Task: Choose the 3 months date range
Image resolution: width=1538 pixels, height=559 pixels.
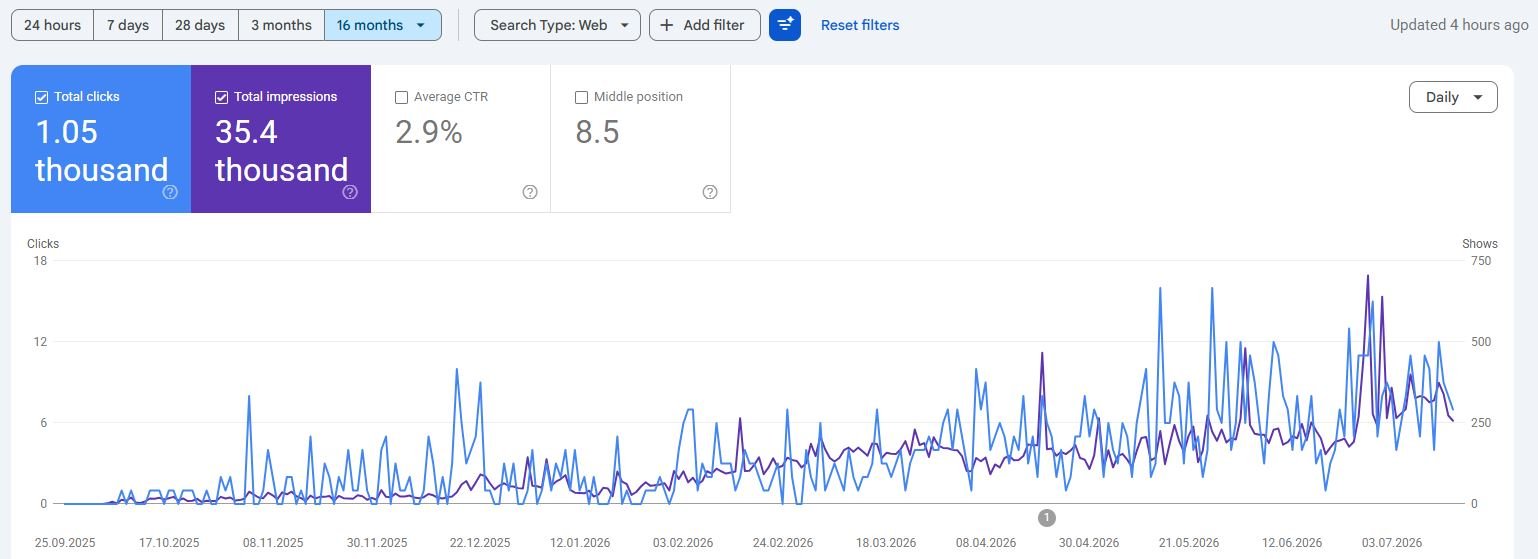Action: [281, 25]
